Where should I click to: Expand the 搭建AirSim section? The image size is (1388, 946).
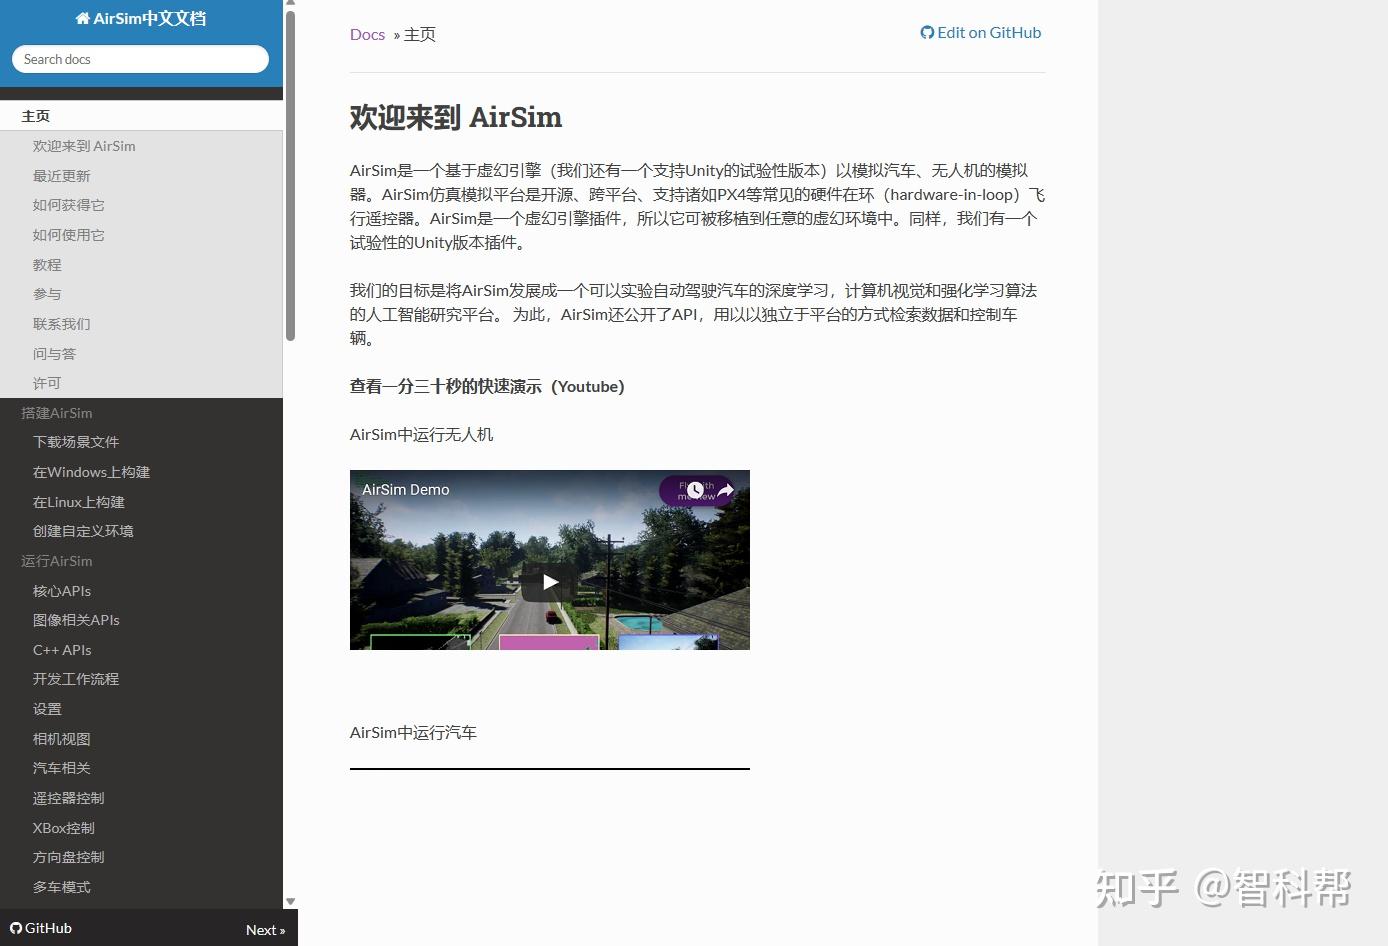56,412
